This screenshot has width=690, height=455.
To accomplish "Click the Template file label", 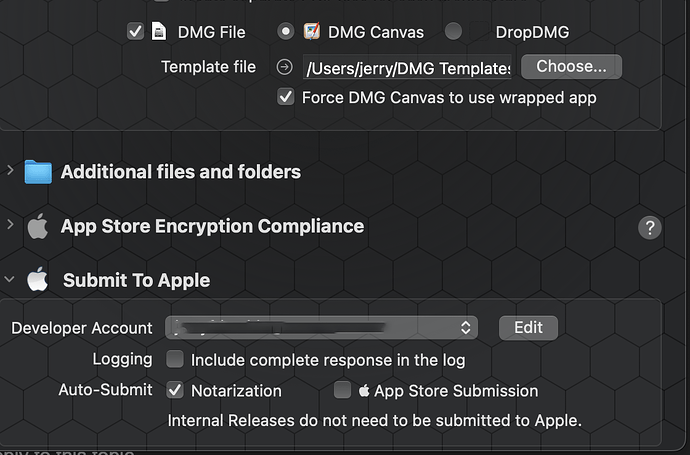I will [208, 67].
